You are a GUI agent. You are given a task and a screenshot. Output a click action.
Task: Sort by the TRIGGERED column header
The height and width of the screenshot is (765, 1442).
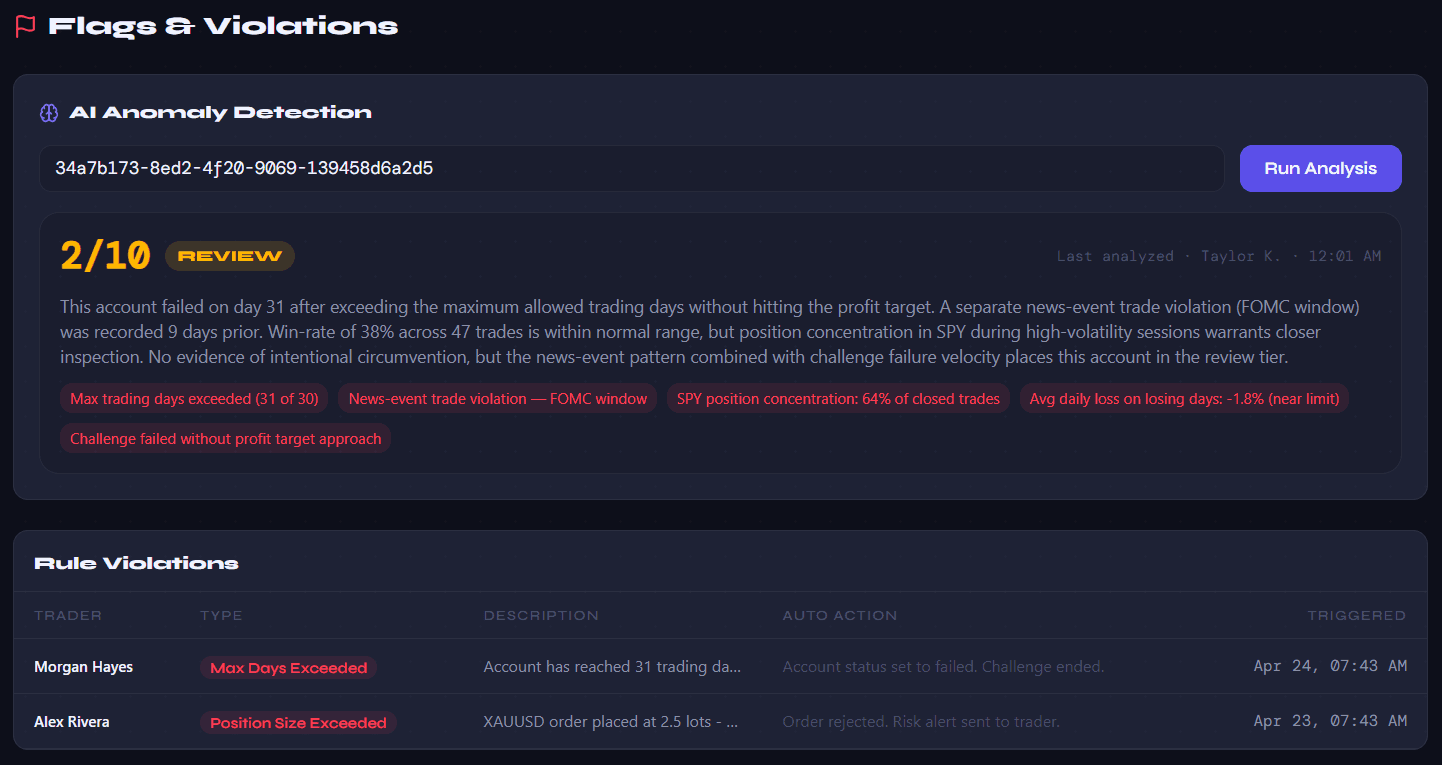(x=1356, y=616)
